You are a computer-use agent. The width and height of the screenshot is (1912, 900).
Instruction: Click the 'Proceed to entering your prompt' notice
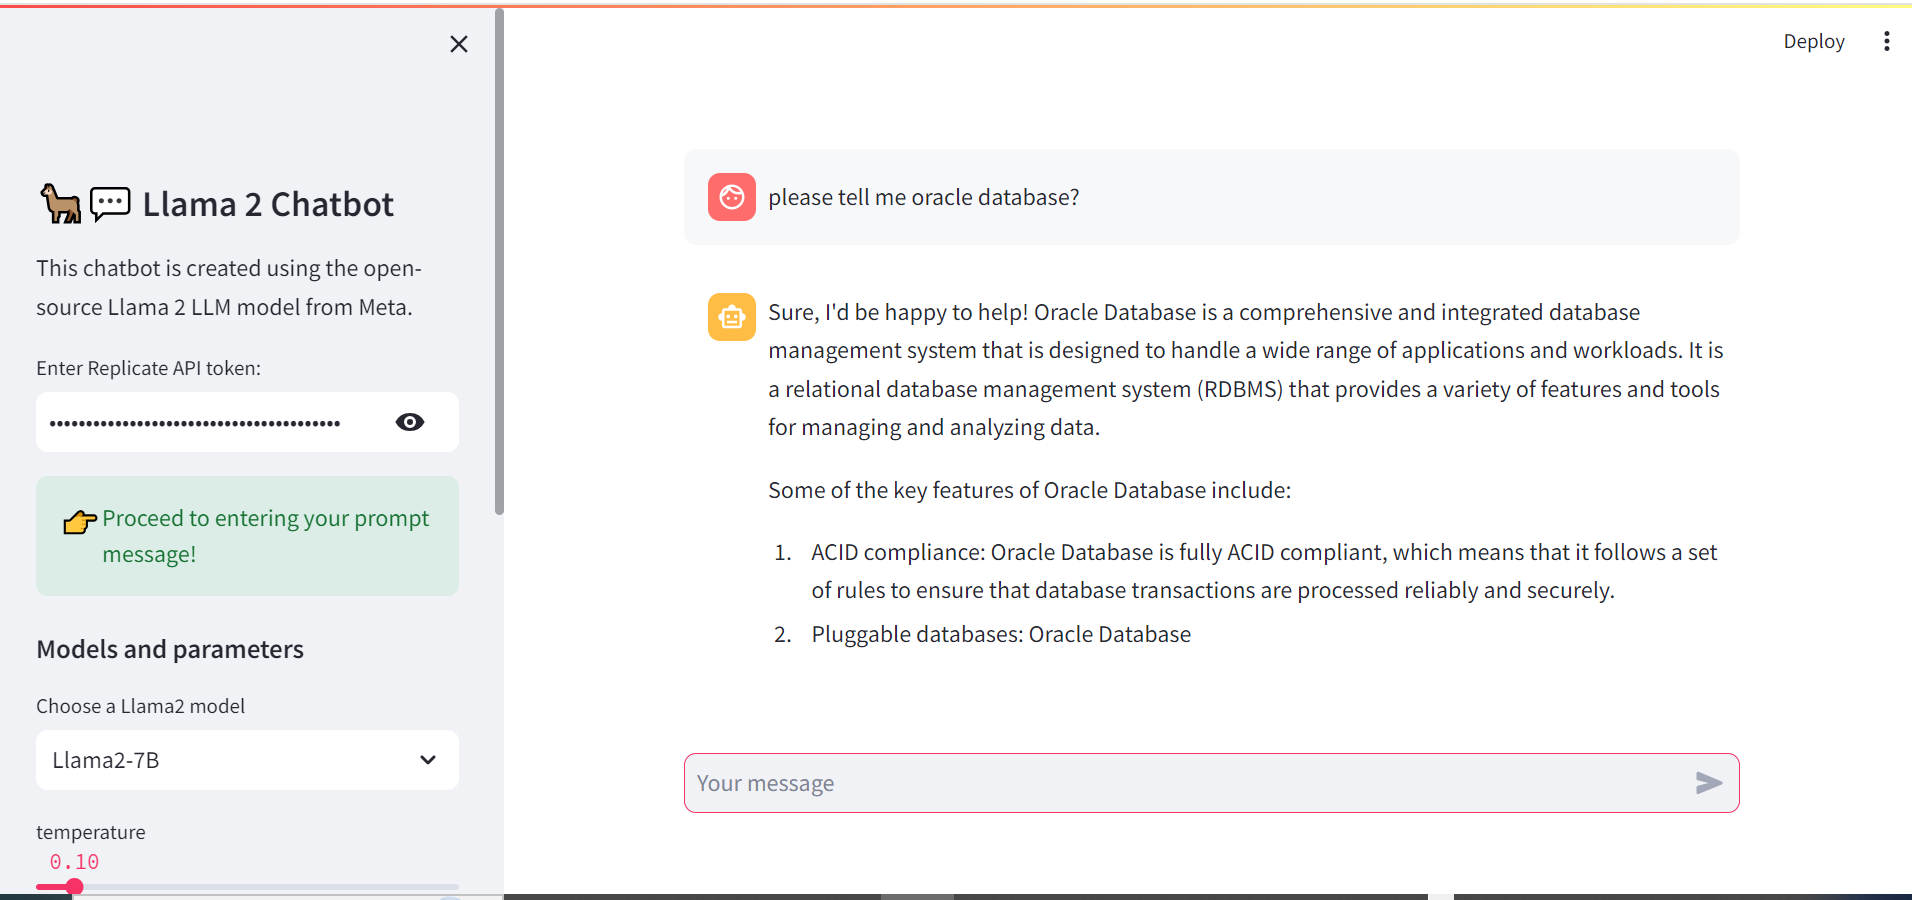coord(265,536)
